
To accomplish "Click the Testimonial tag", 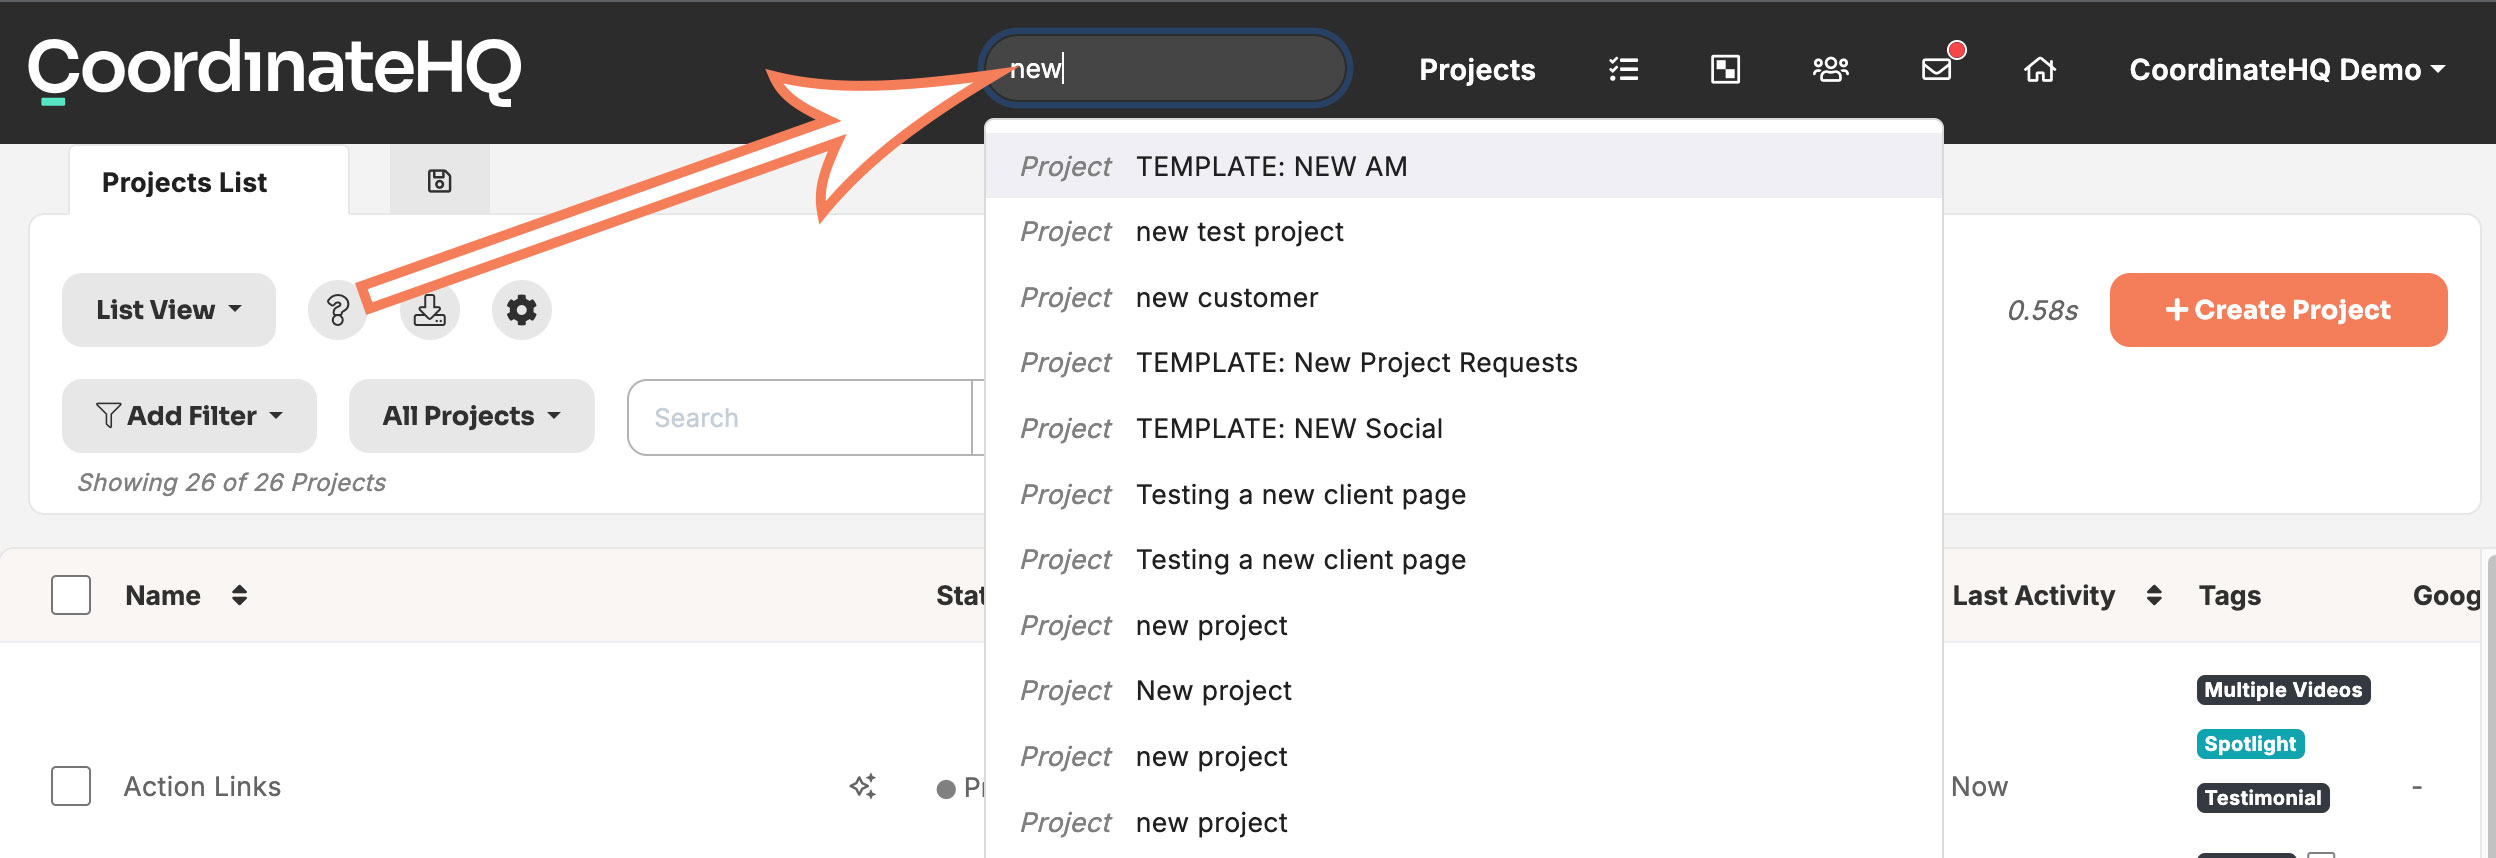I will tap(2263, 798).
